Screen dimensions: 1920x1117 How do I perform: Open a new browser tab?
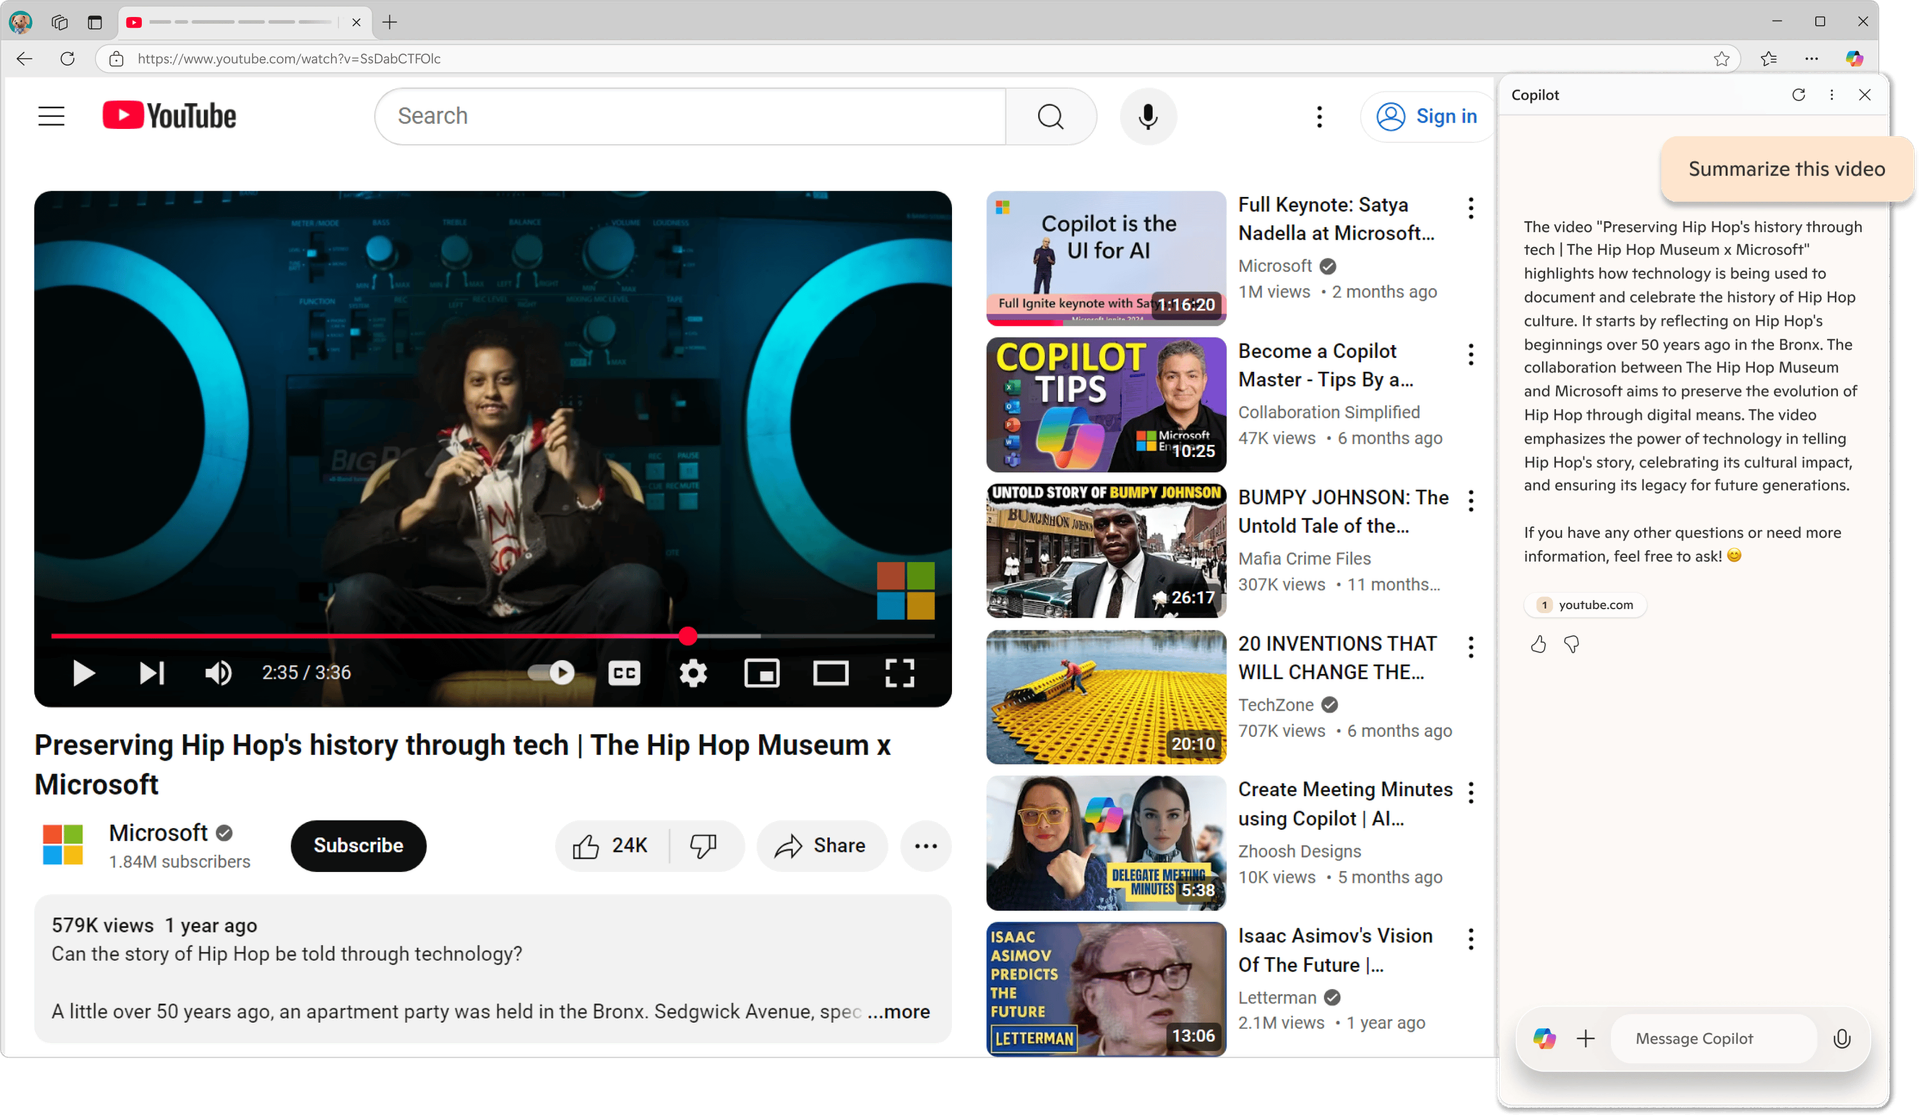(x=390, y=22)
